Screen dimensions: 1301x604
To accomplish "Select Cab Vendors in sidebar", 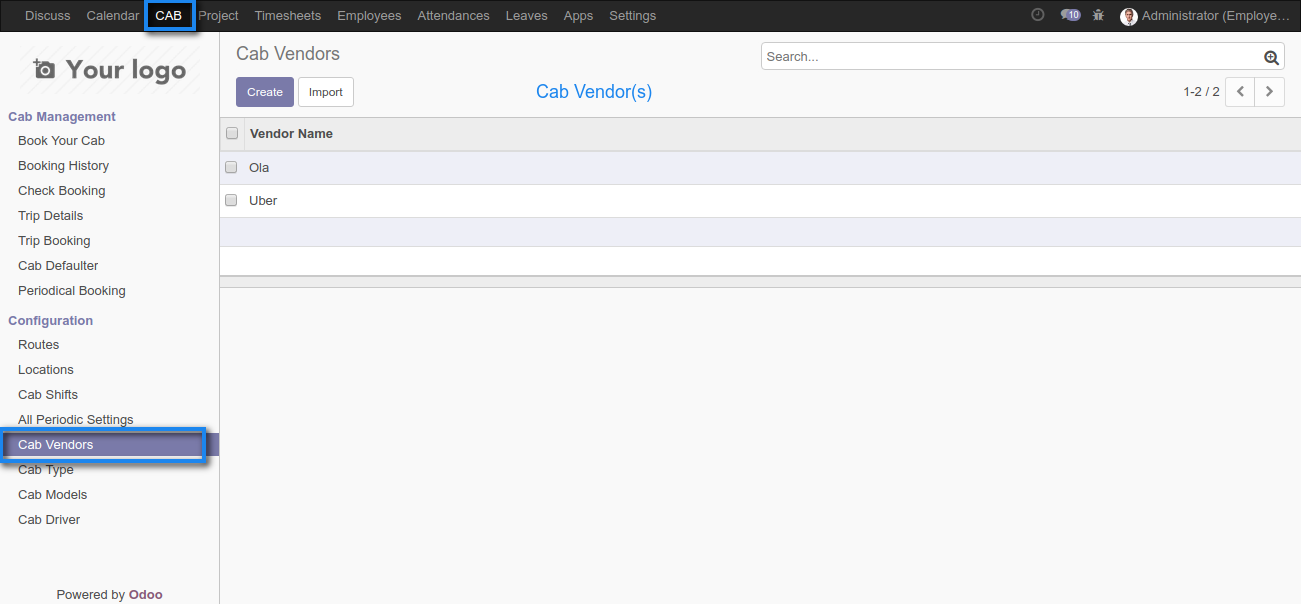I will [109, 445].
